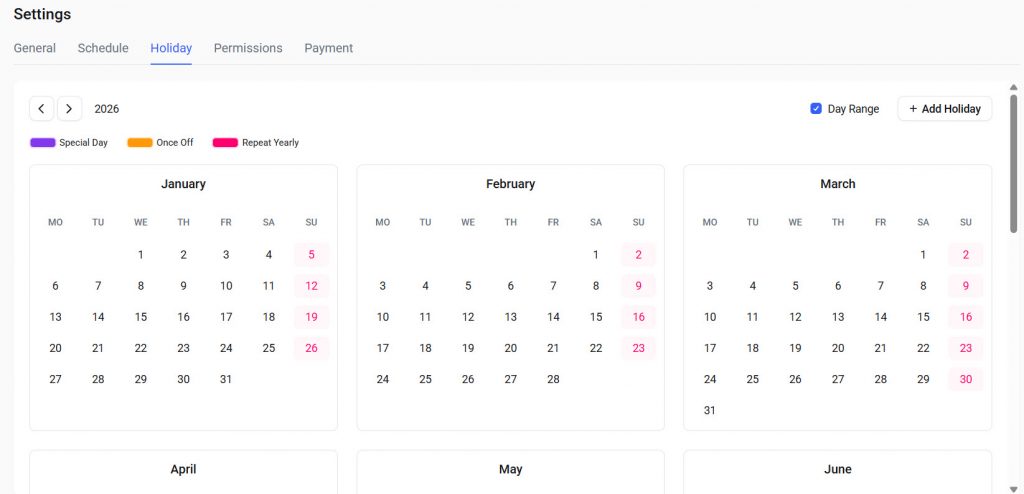Choose March 31 on the calendar
Viewport: 1024px width, 494px height.
[710, 410]
